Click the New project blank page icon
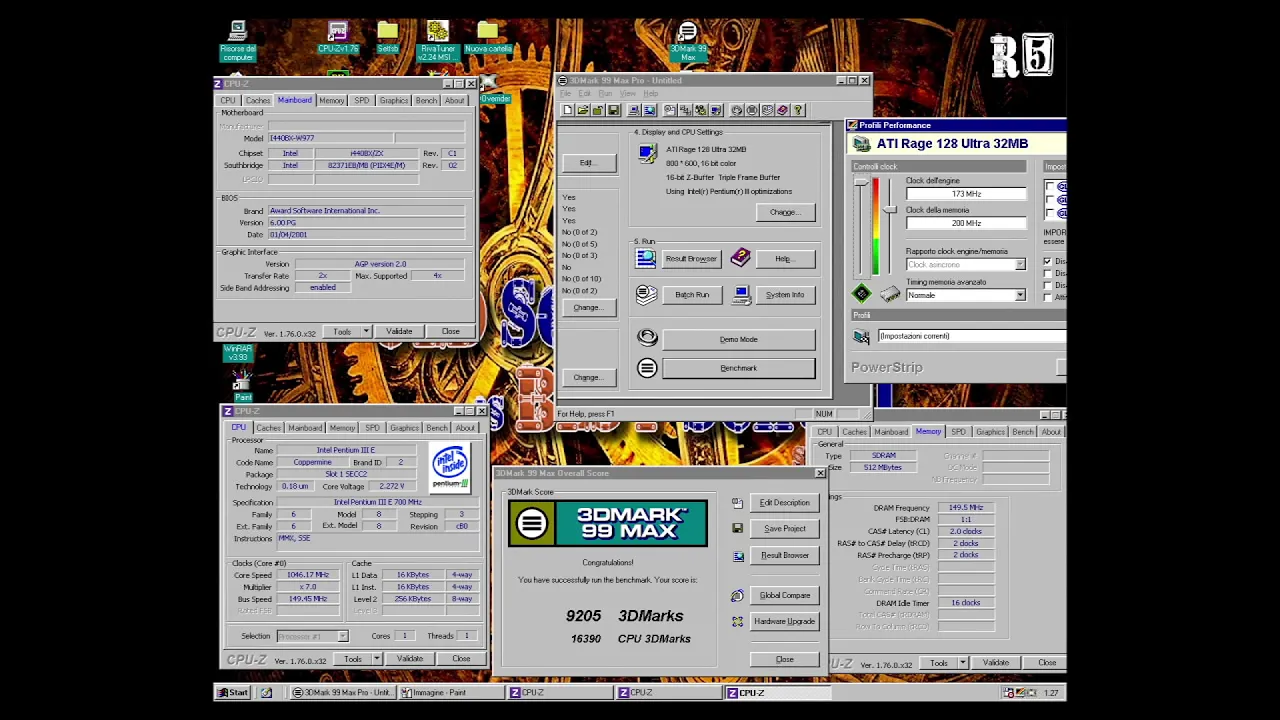The width and height of the screenshot is (1280, 720). click(568, 110)
